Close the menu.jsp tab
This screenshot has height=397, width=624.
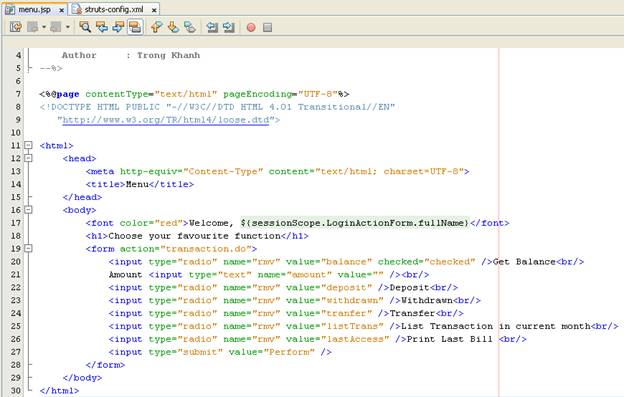click(x=62, y=10)
